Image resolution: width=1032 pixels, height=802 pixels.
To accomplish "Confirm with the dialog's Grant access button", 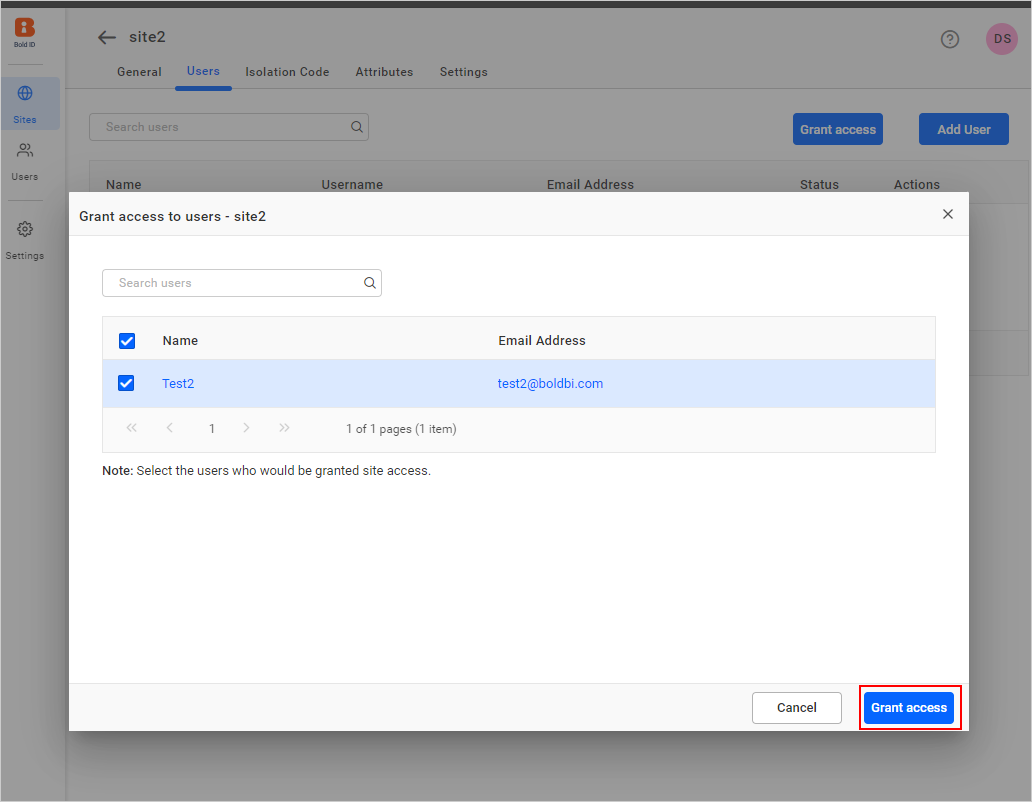I will click(x=909, y=708).
